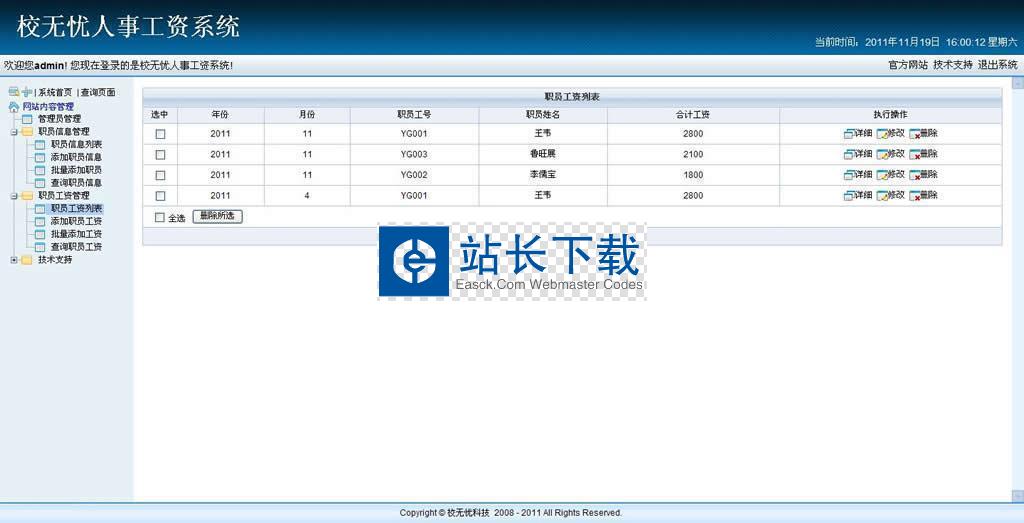
Task: Click the month value 4 cell
Action: tap(307, 196)
